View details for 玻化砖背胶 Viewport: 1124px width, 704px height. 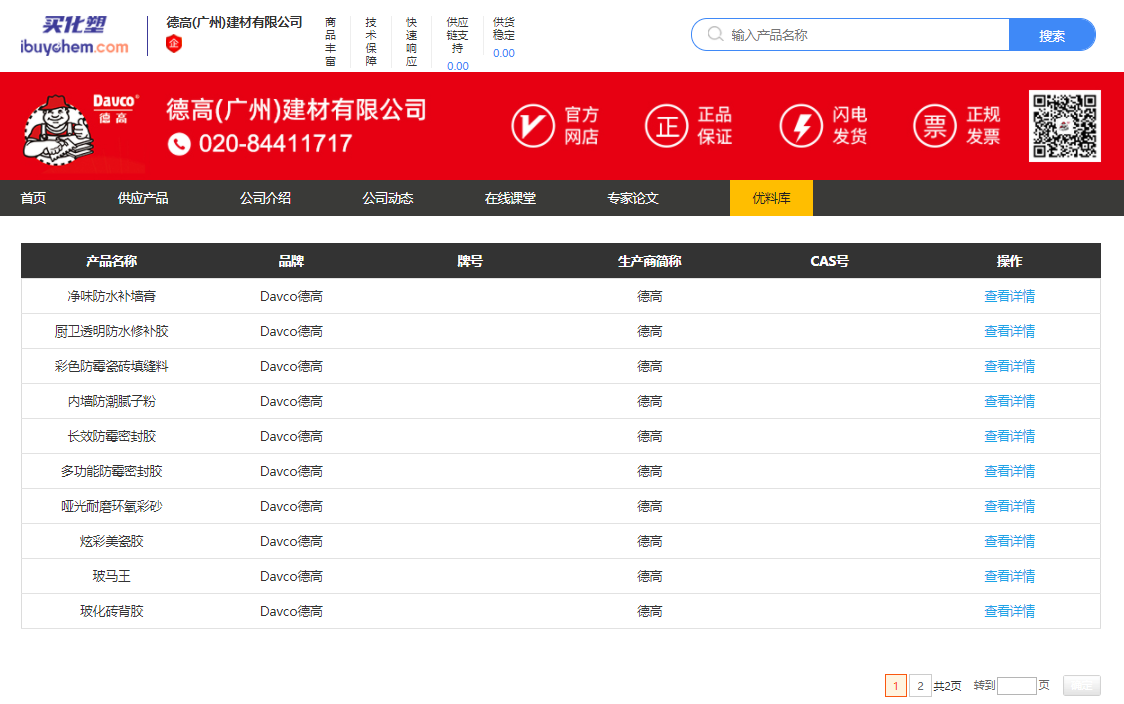coord(1009,612)
